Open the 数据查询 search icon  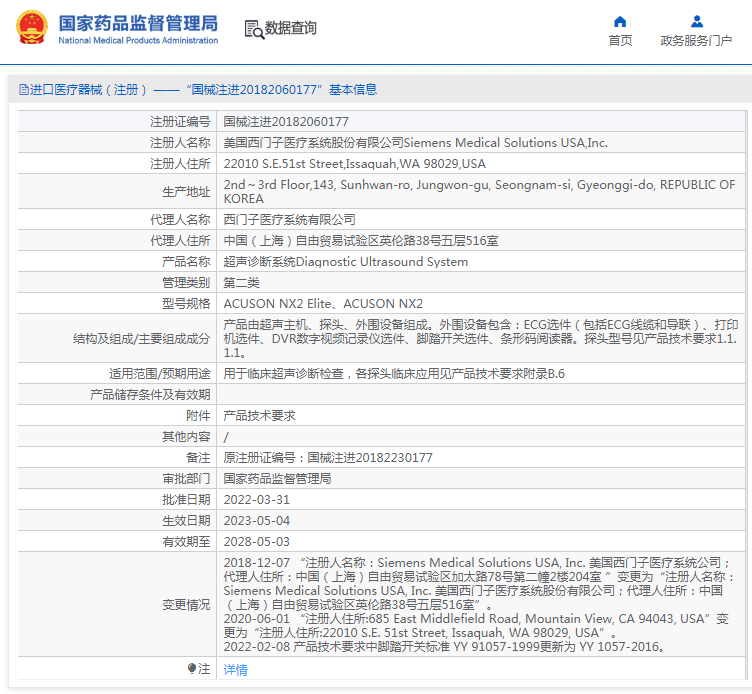tap(254, 29)
